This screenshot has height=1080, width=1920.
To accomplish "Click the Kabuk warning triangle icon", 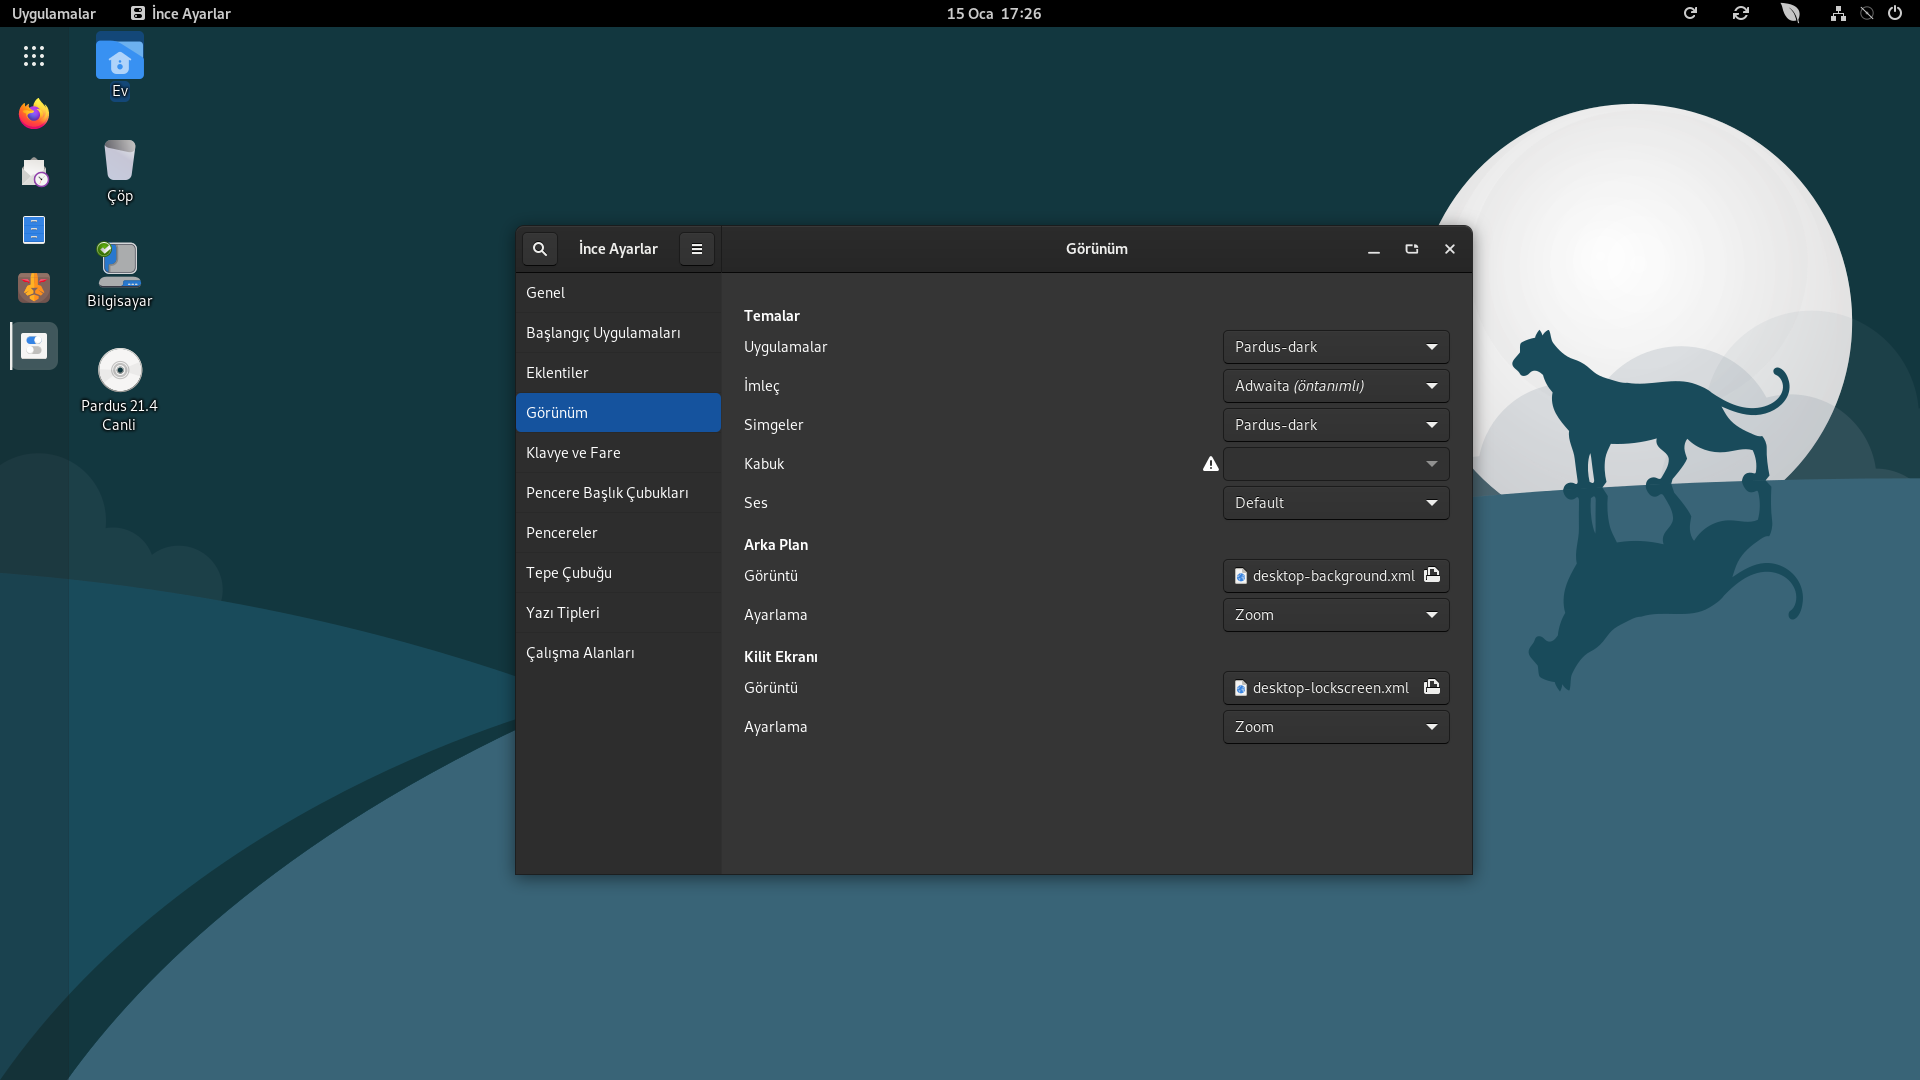I will (x=1210, y=464).
